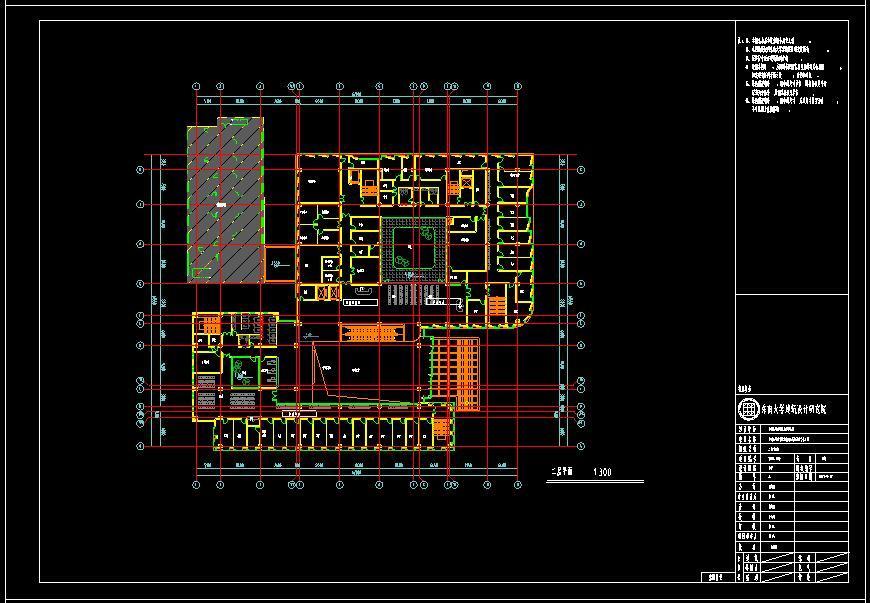
Task: Pick the grey hatched roof area
Action: click(x=225, y=200)
